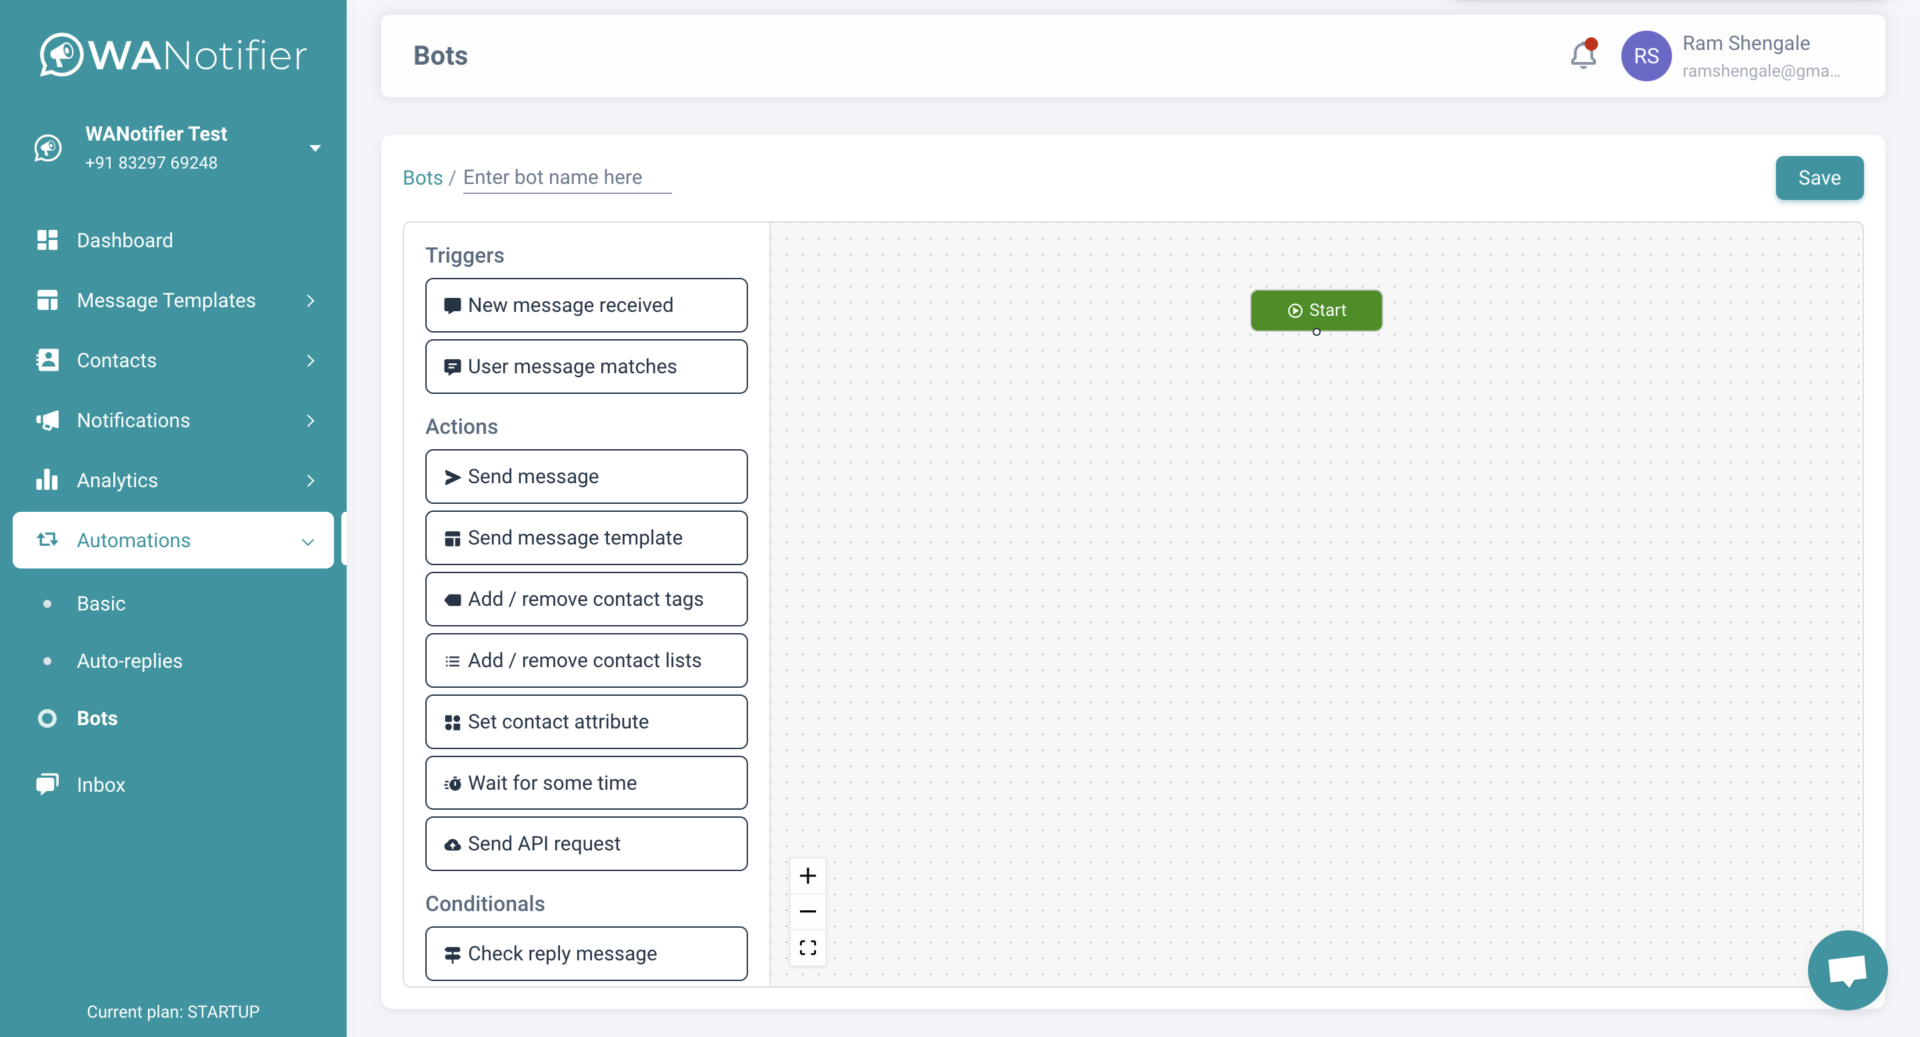Click the Message Templates icon
Screen dimensions: 1920x1037
click(47, 300)
